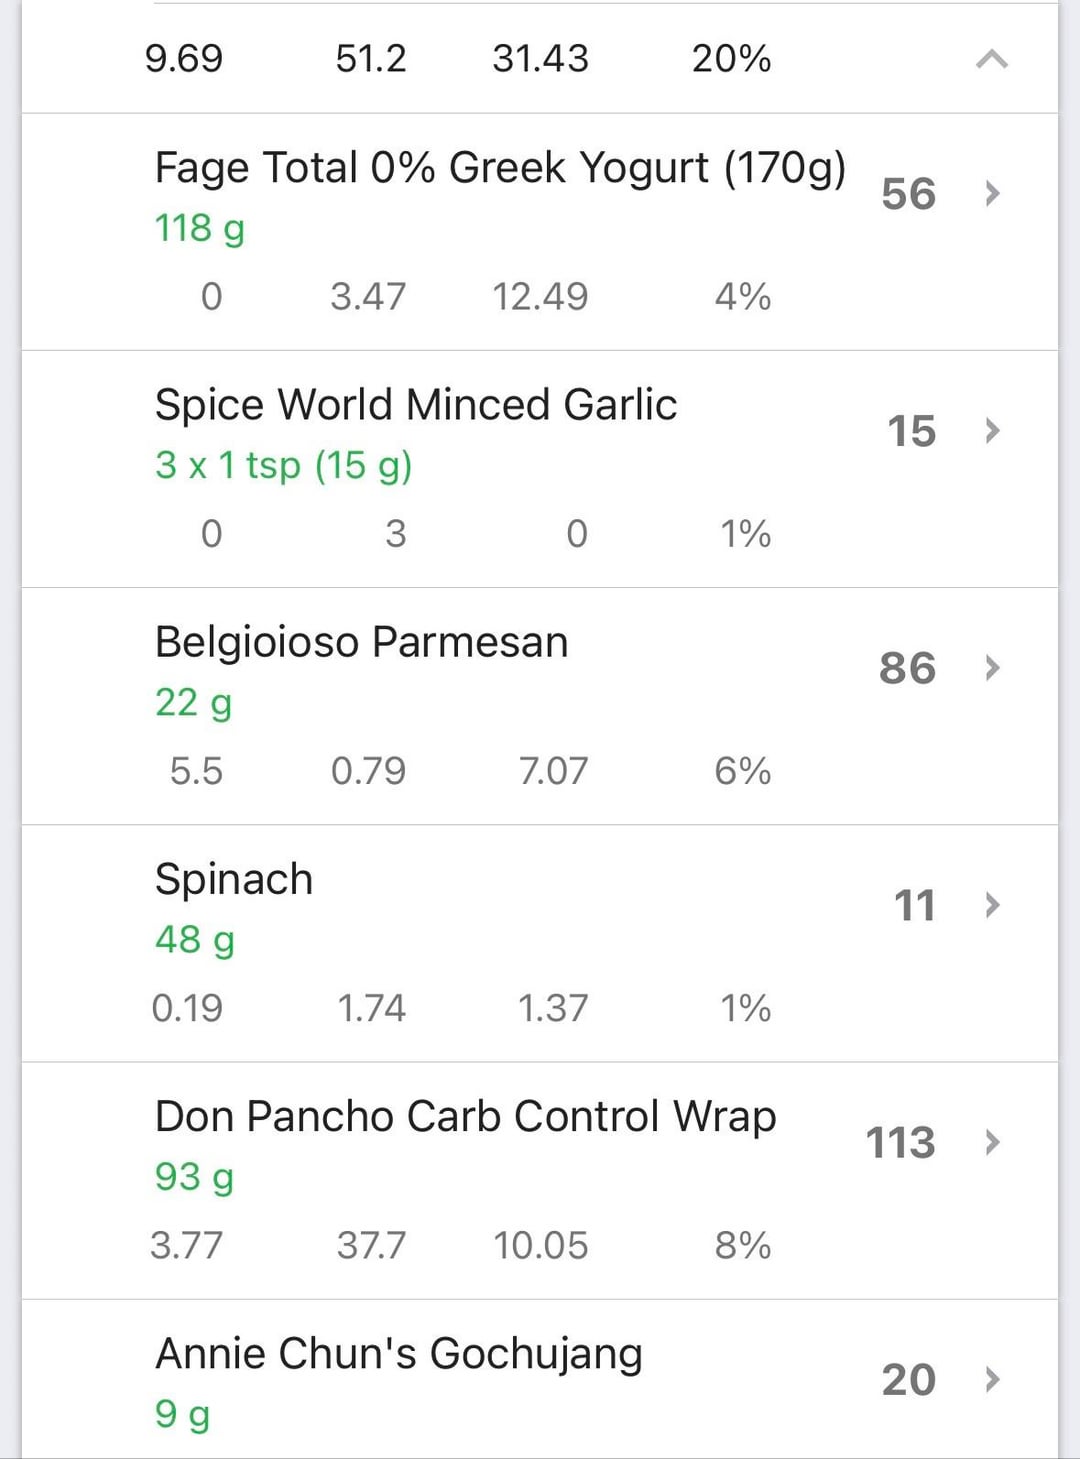Screen dimensions: 1080x1459
Task: Open Annie Chun's Gochujang chevron arrow
Action: [992, 1380]
